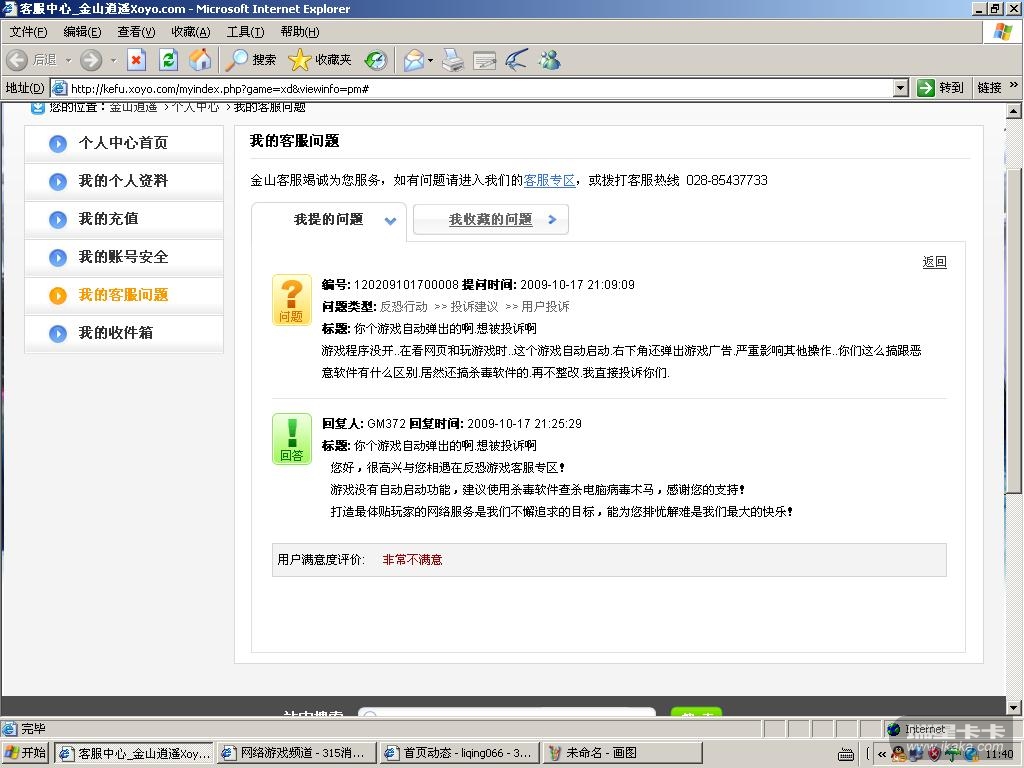Click the address bar URL field
The height and width of the screenshot is (768, 1024).
480,88
